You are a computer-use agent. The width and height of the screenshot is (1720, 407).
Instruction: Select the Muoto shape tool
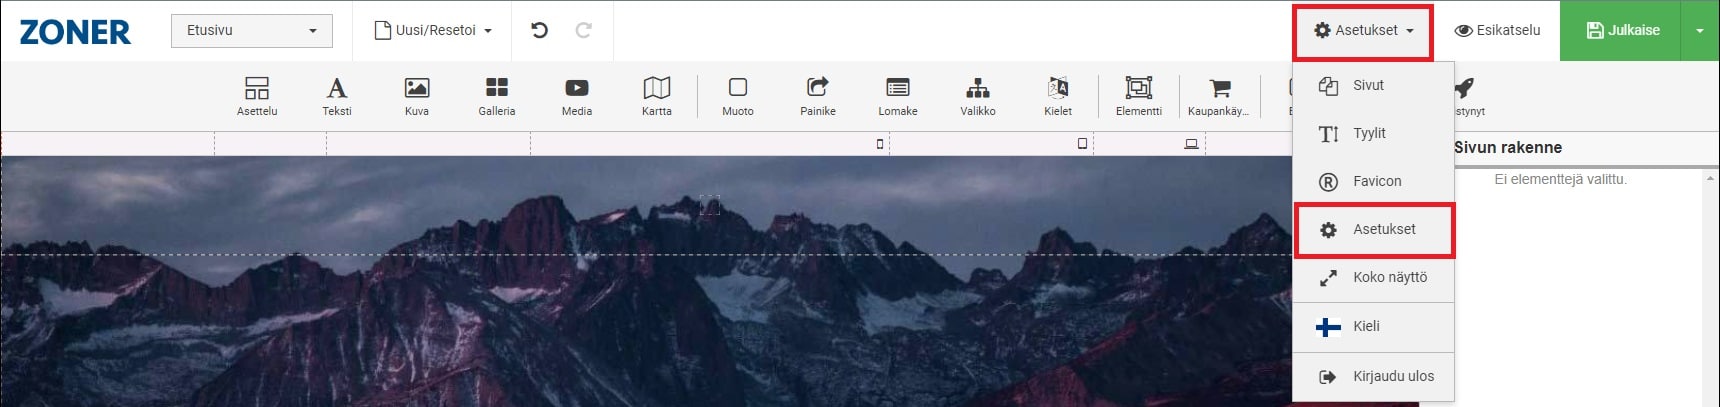pyautogui.click(x=738, y=96)
